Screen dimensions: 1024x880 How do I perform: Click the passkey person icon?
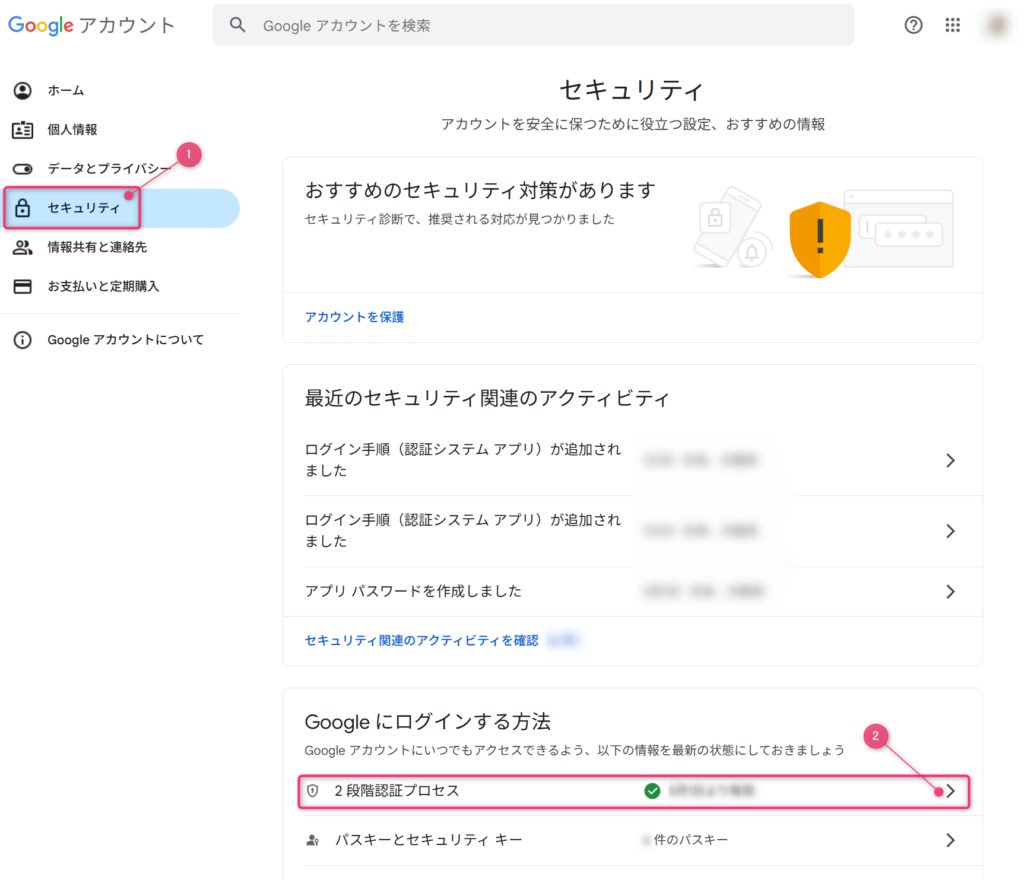tap(313, 840)
